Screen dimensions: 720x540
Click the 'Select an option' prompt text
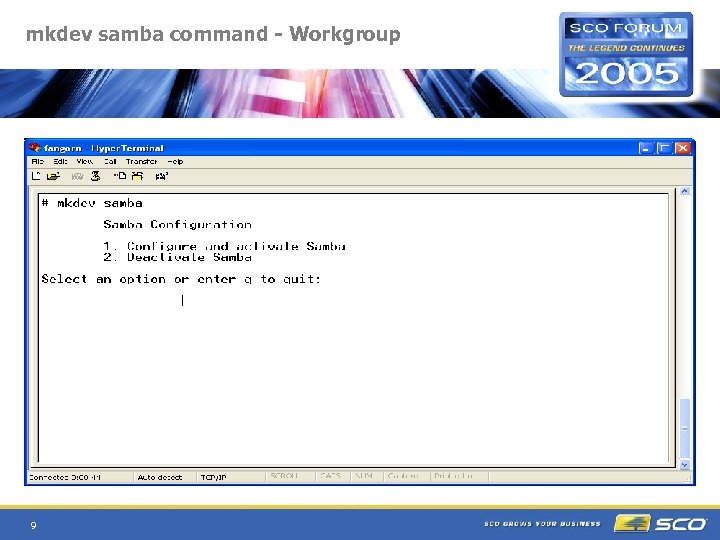click(x=181, y=279)
